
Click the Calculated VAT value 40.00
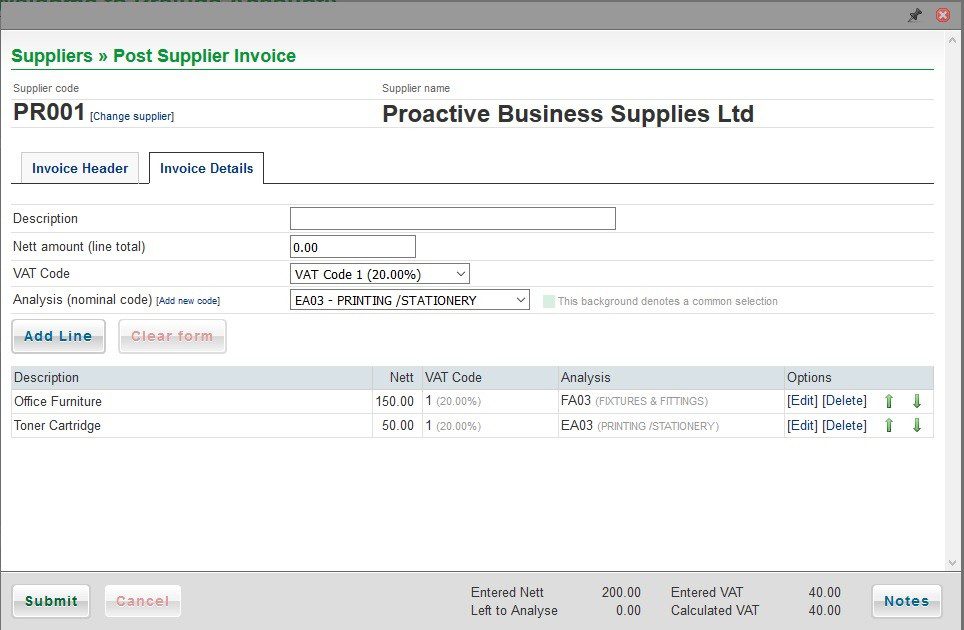pyautogui.click(x=824, y=610)
